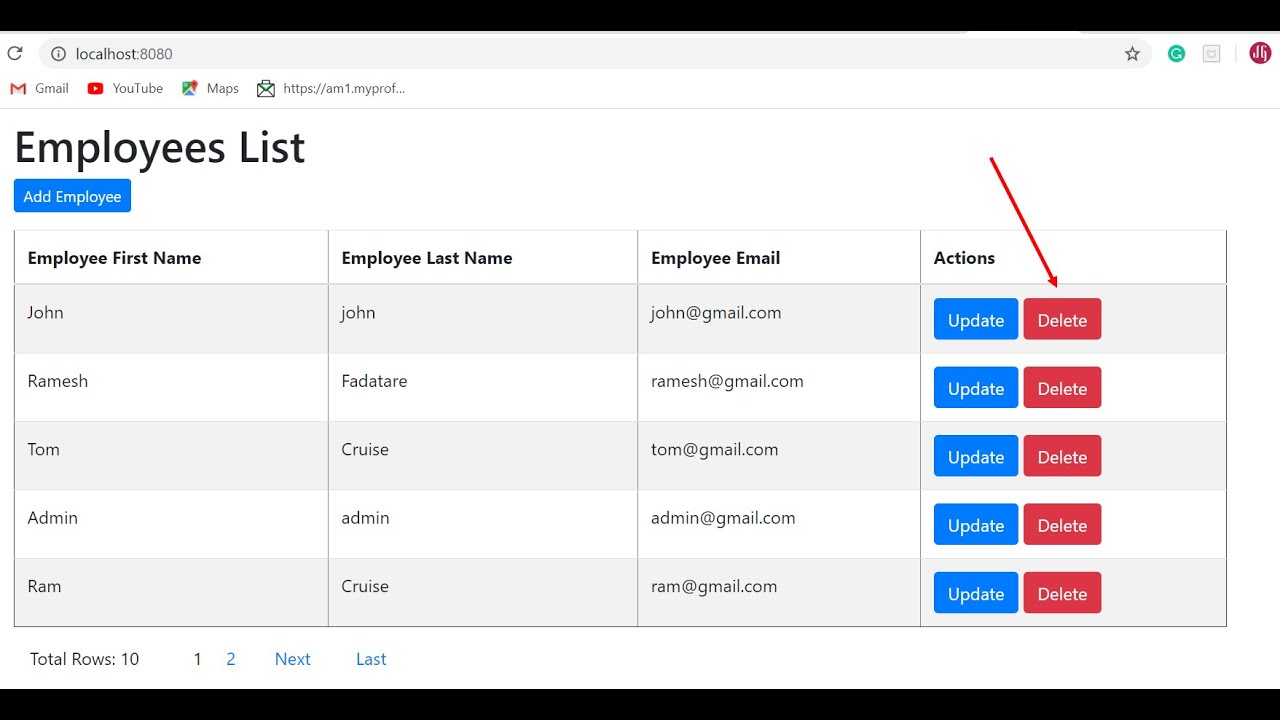This screenshot has height=720, width=1280.
Task: Delete the Ram Cruise row
Action: (1062, 593)
